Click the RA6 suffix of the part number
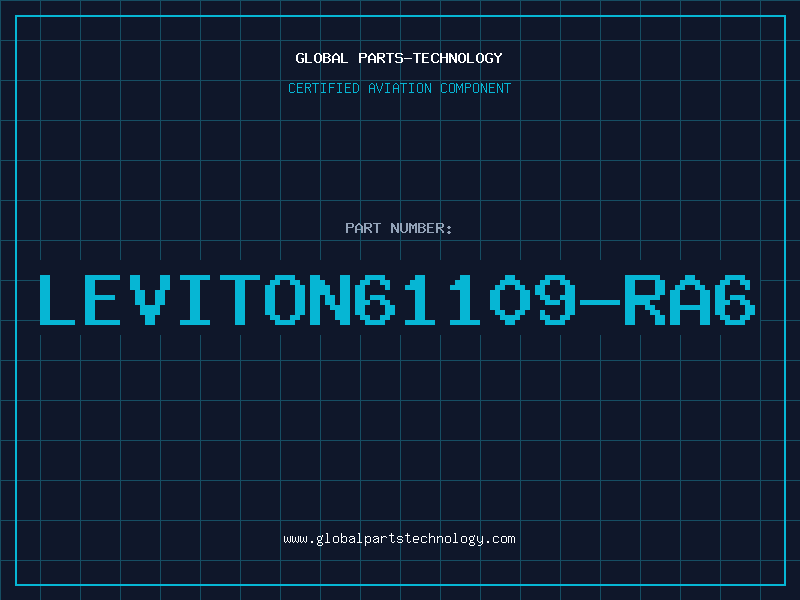800x600 pixels. [690, 300]
